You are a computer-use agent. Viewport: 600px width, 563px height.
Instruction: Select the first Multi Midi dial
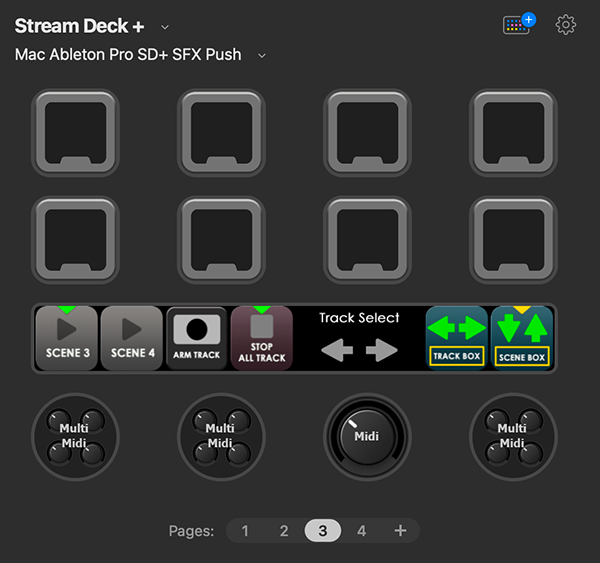click(75, 437)
